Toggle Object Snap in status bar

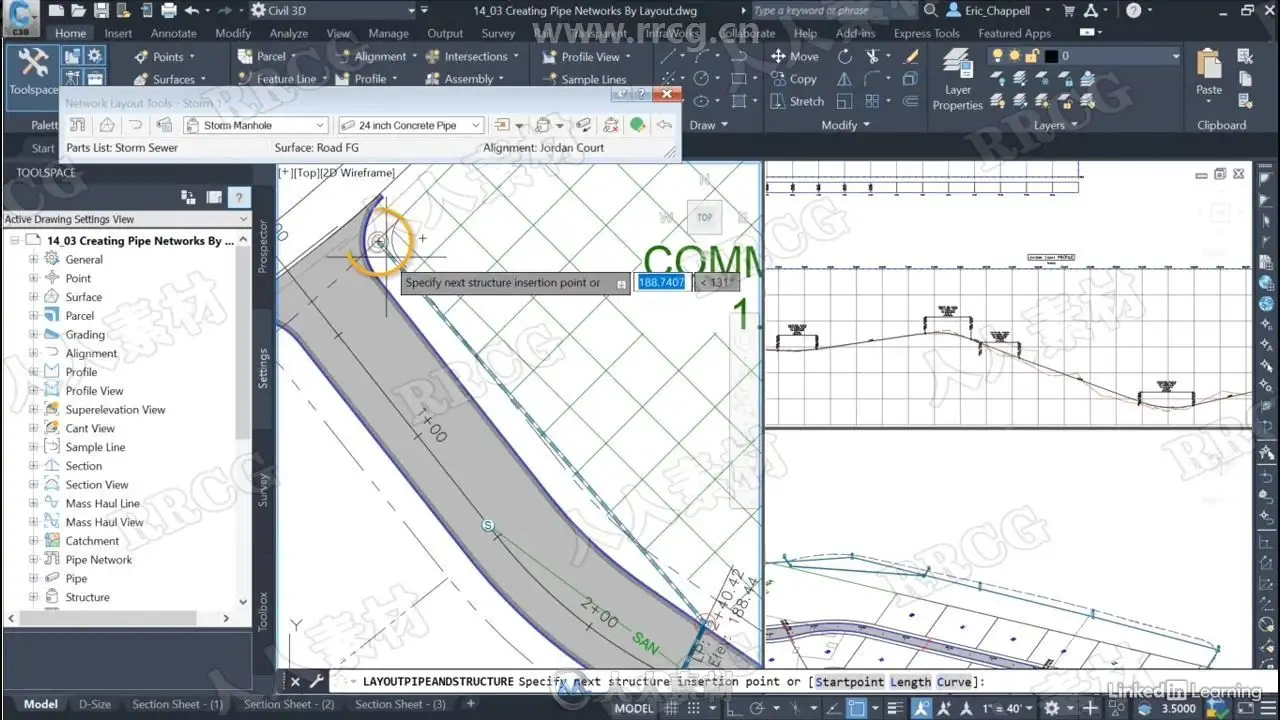(857, 708)
